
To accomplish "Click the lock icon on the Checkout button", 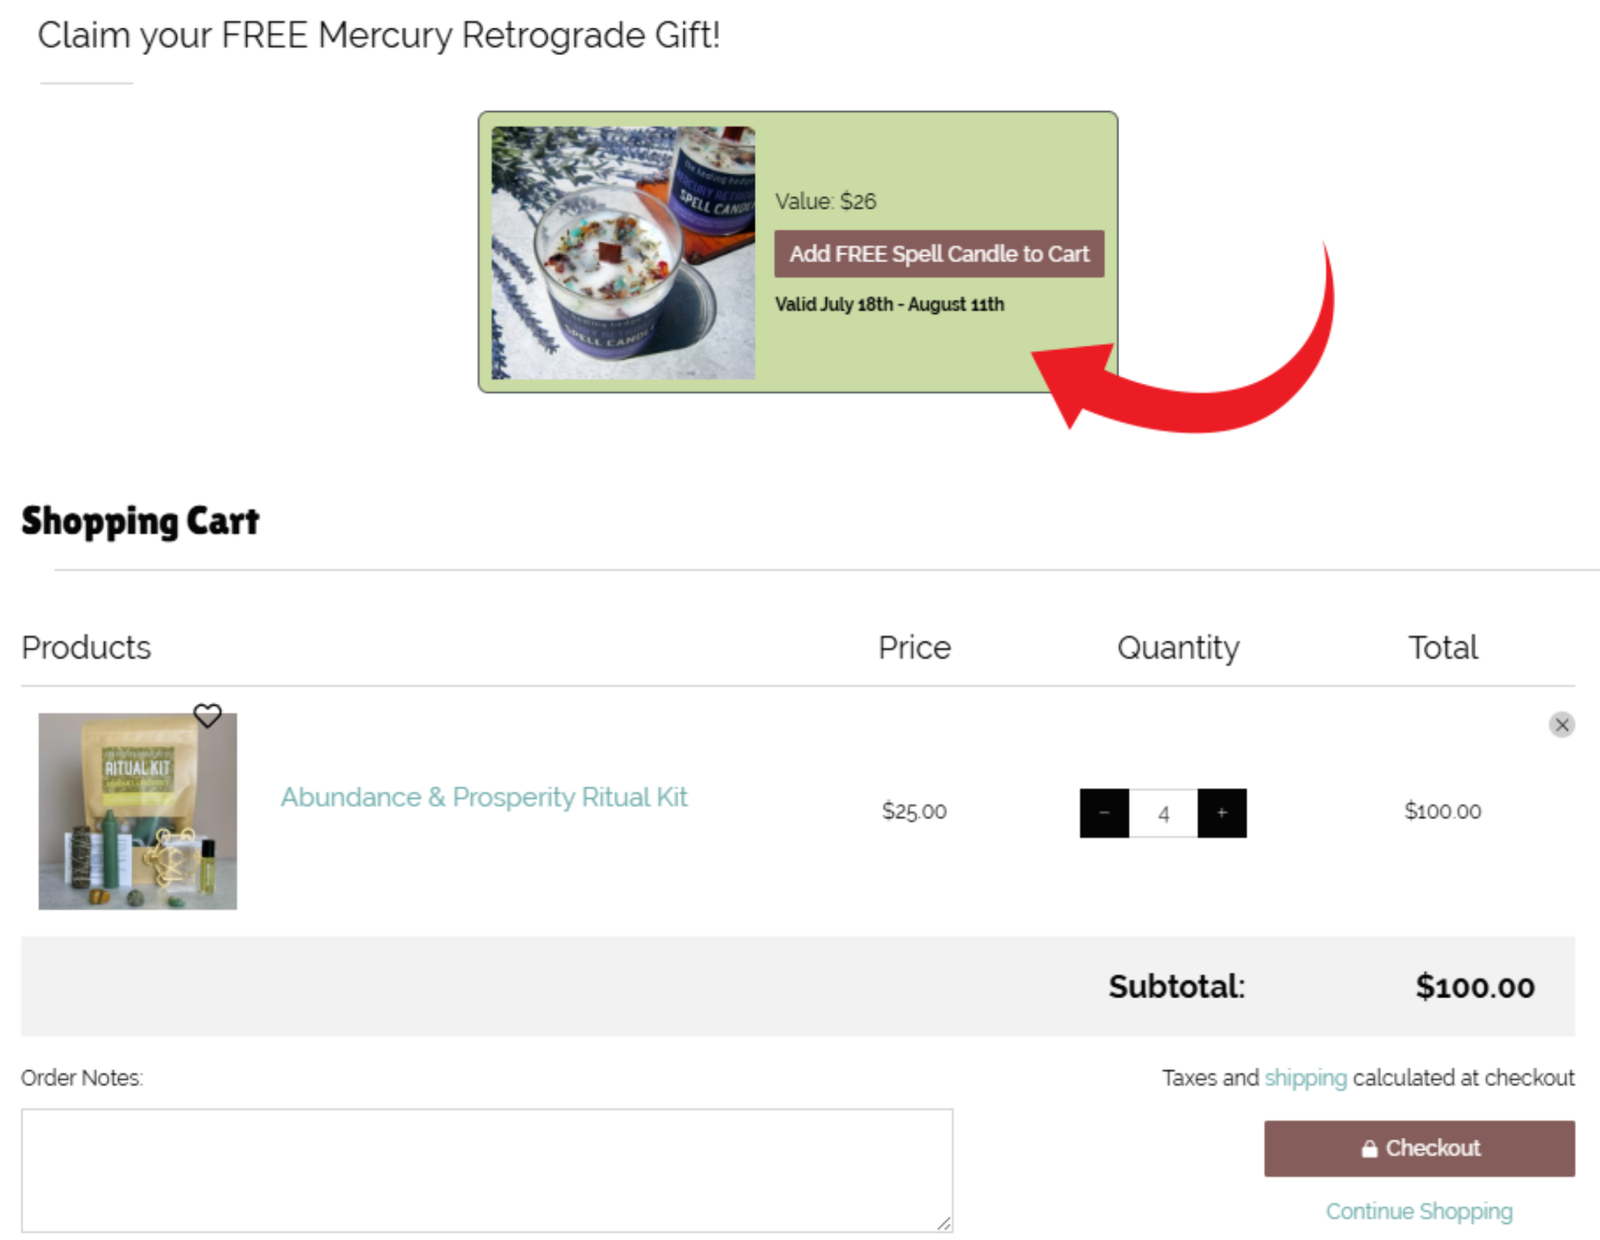I will [1369, 1149].
